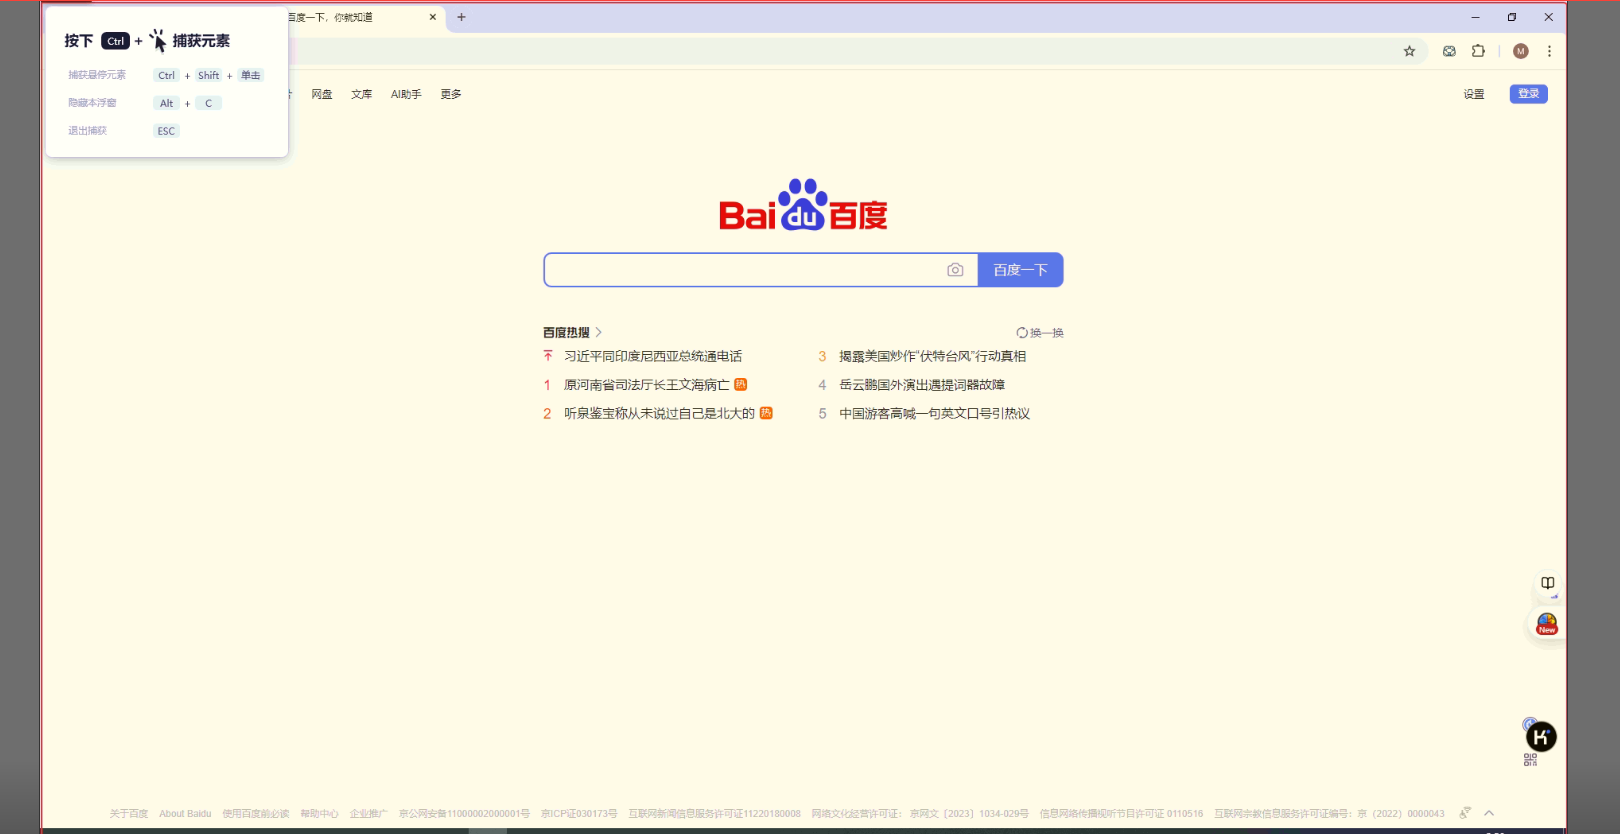Screen dimensions: 1620x834
Task: Click footer link 企业推广
Action: 368,814
